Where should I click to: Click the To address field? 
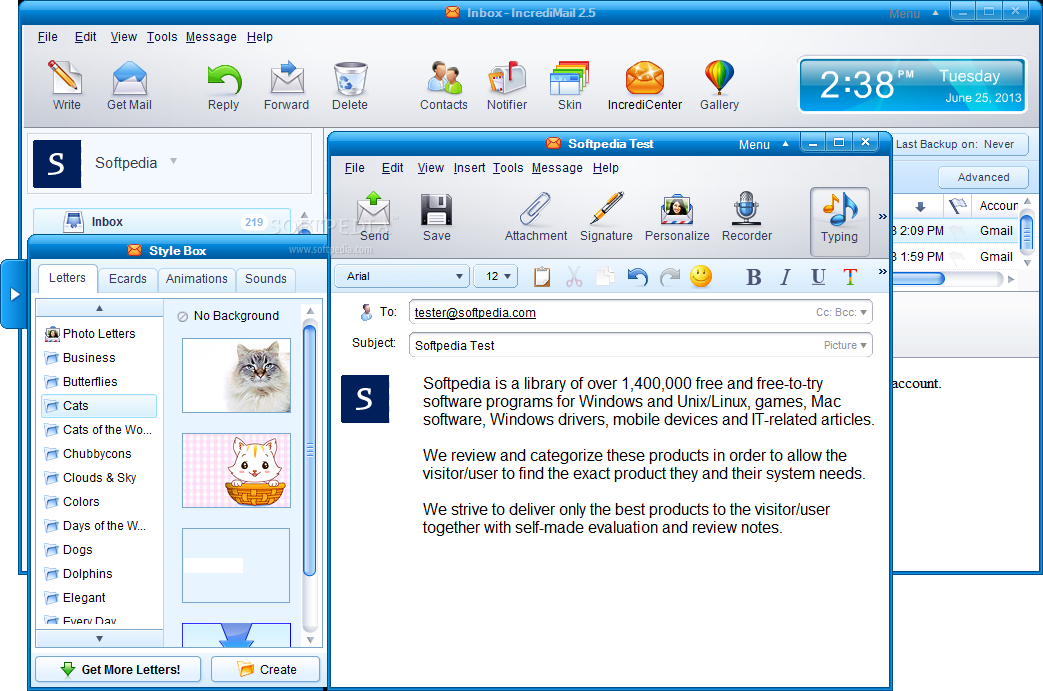tap(641, 313)
